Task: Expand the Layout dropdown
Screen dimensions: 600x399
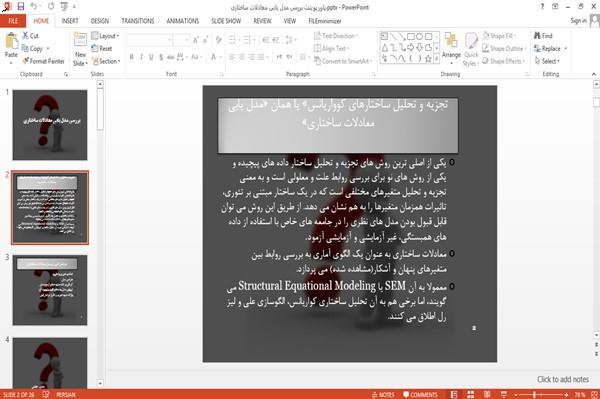Action: (x=105, y=36)
